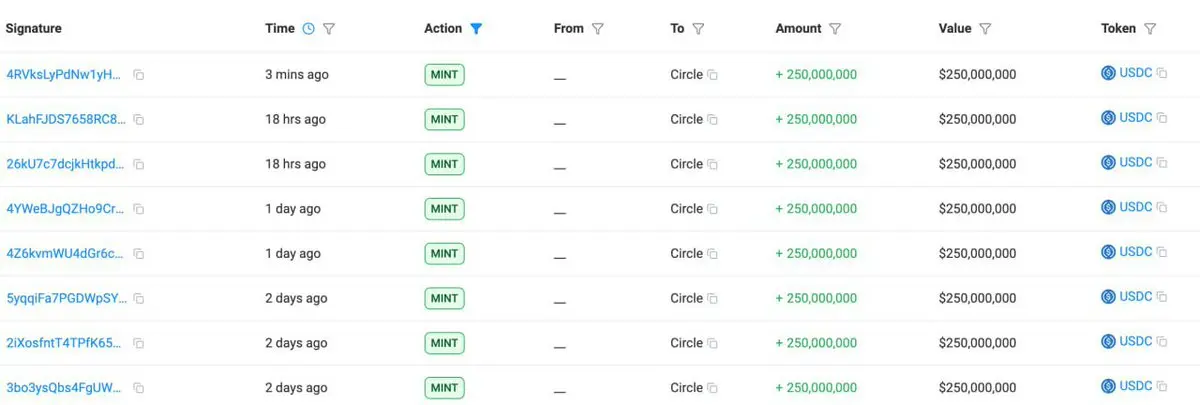
Task: Open transaction 26kU7c7dcjkHtkpd signature link
Action: (x=66, y=164)
